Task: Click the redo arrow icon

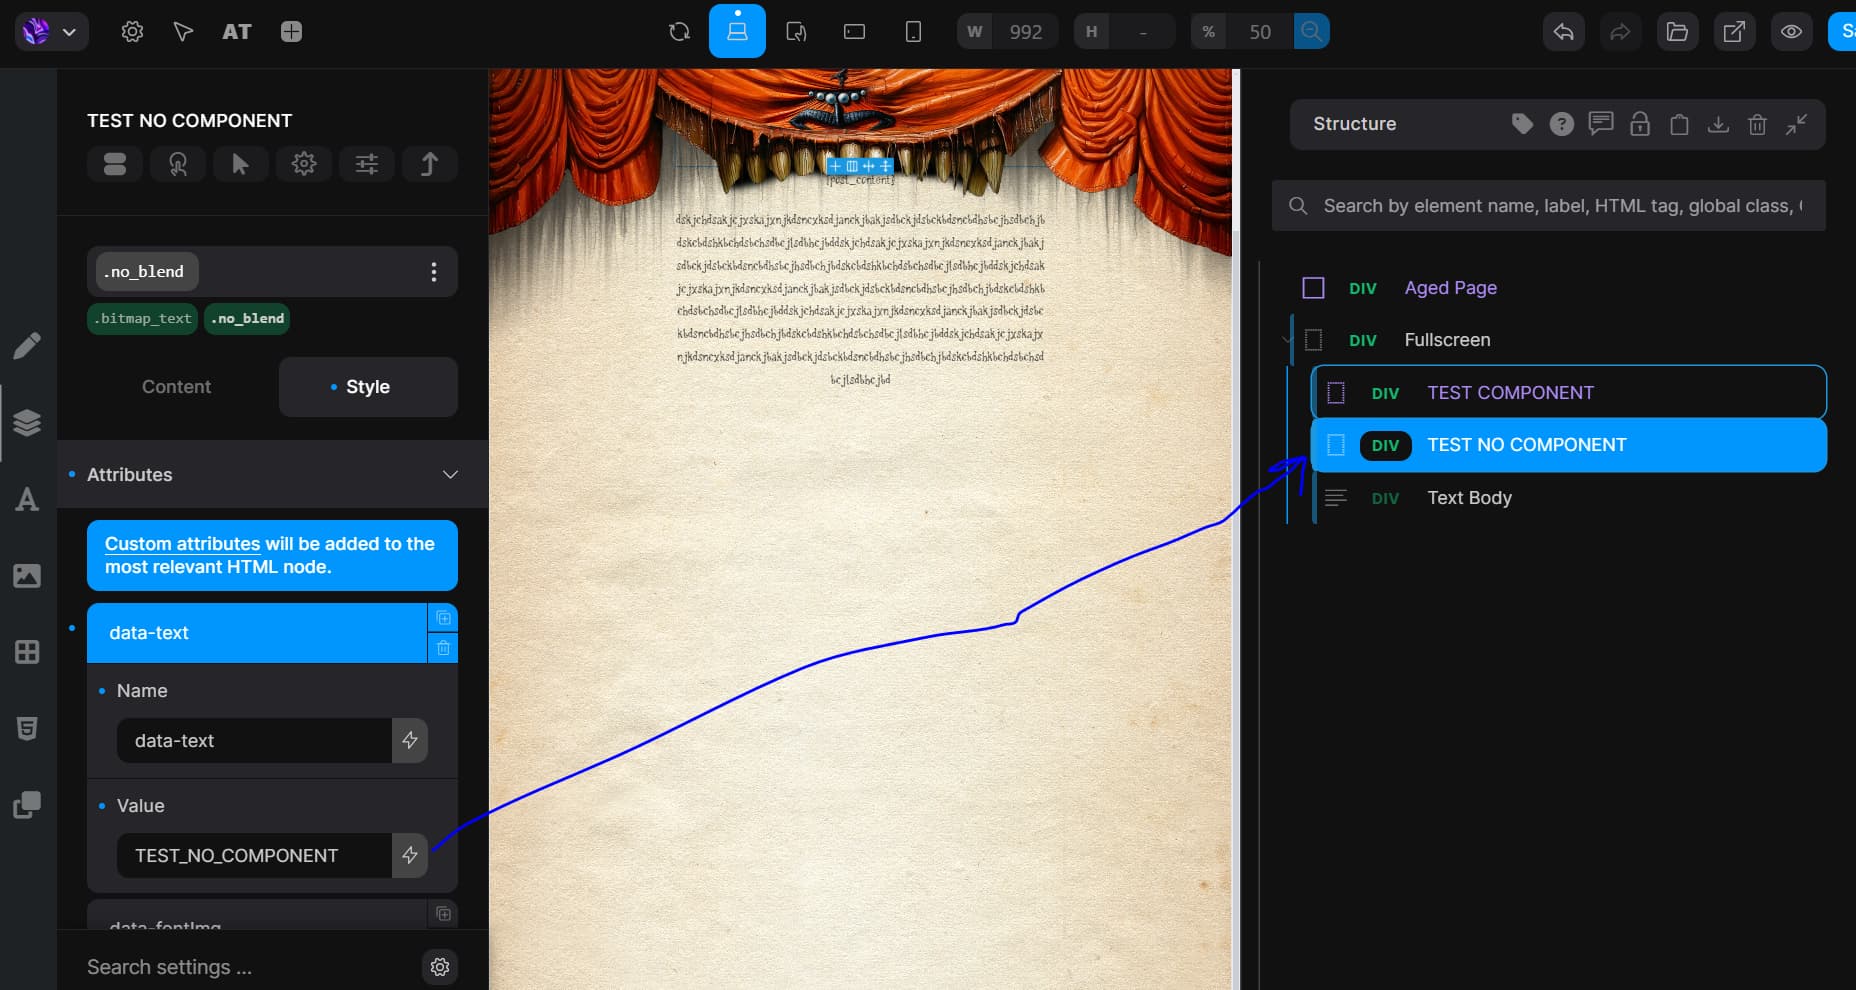Action: click(x=1620, y=32)
